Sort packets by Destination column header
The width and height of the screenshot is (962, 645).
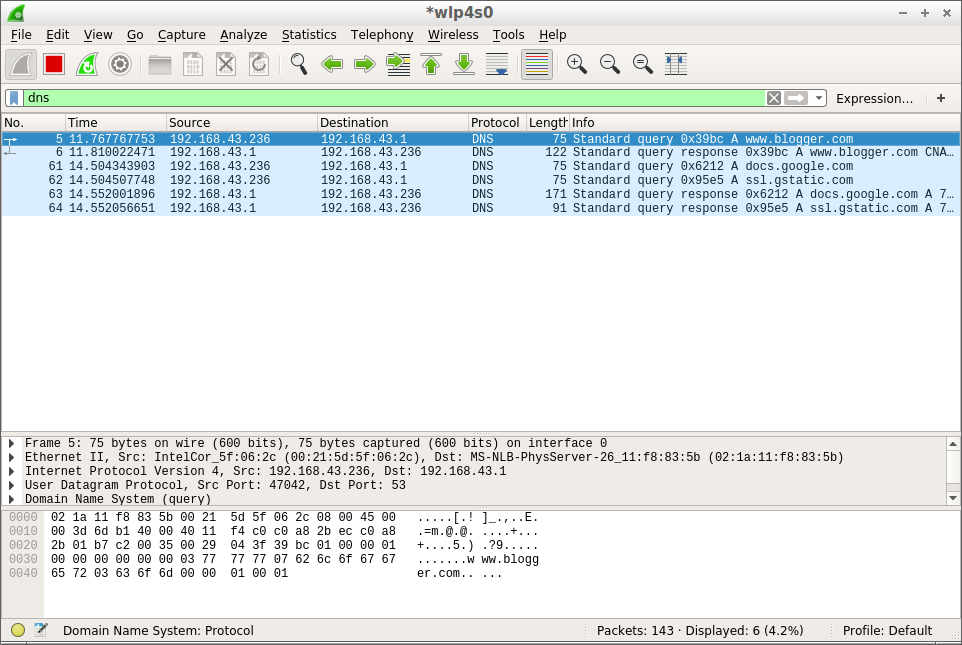tap(393, 123)
